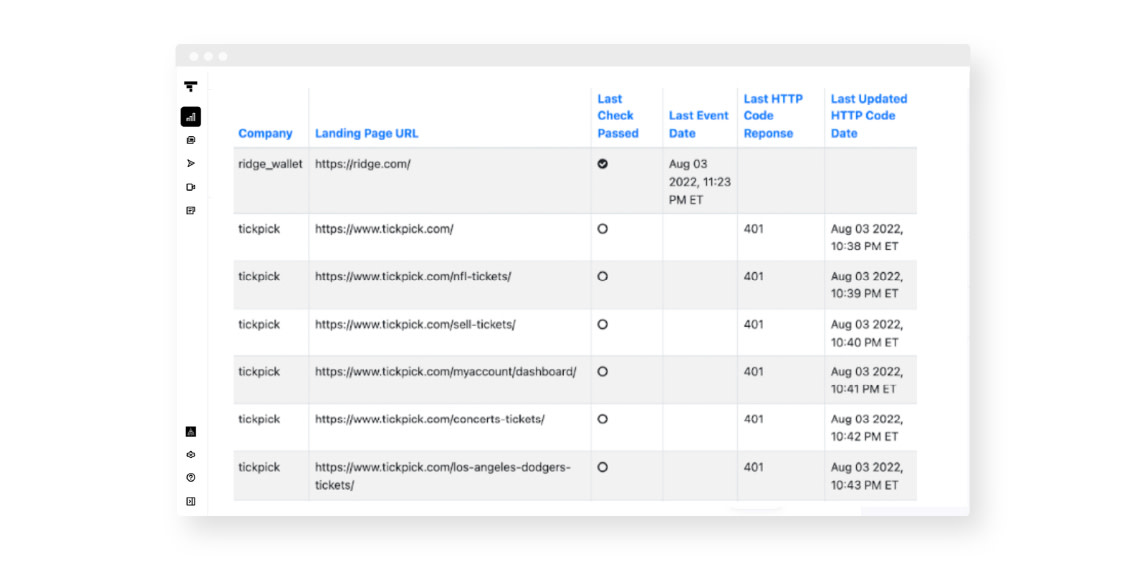Screen dimensions: 1141x562
Task: Open the chat message icon in the sidebar
Action: [191, 140]
